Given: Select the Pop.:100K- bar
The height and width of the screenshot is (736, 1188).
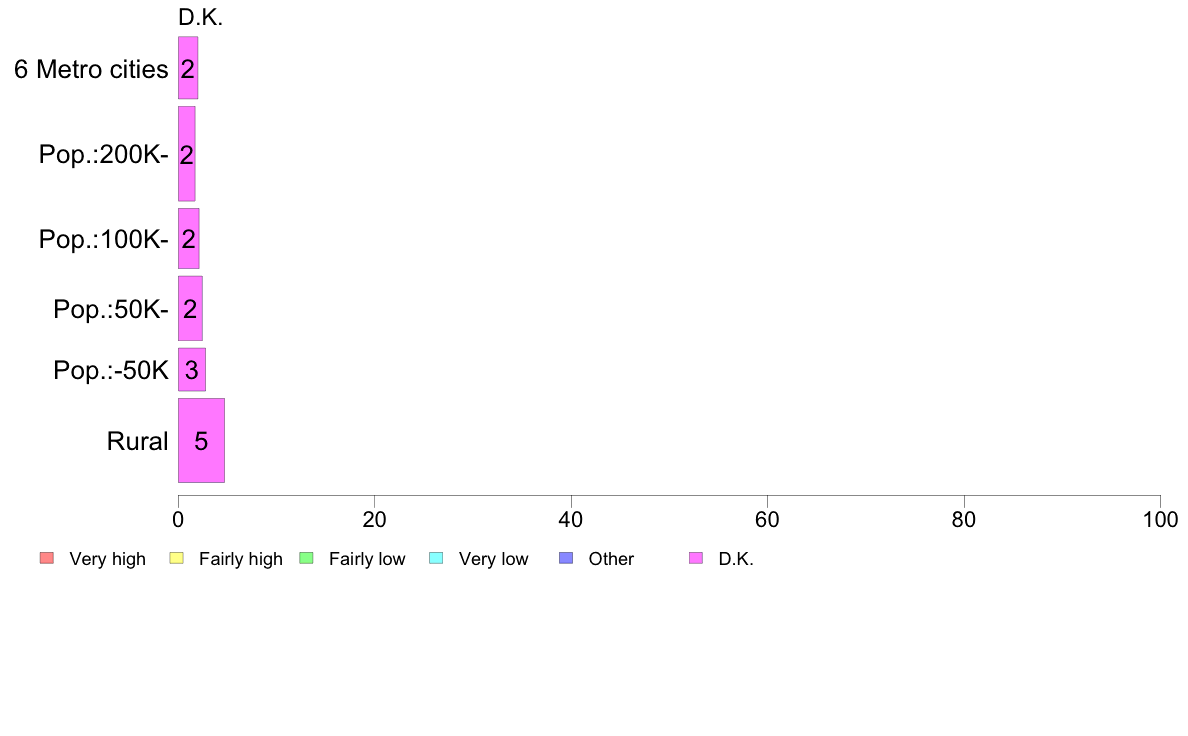Looking at the screenshot, I should click(x=189, y=239).
